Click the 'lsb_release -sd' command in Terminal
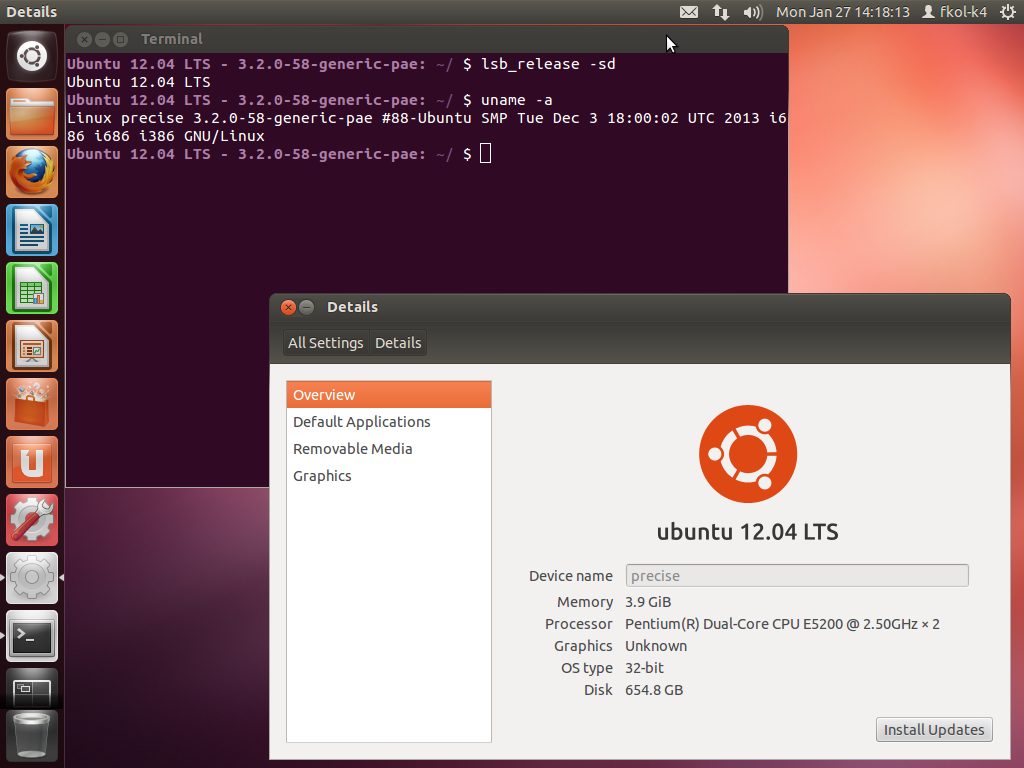 coord(549,64)
